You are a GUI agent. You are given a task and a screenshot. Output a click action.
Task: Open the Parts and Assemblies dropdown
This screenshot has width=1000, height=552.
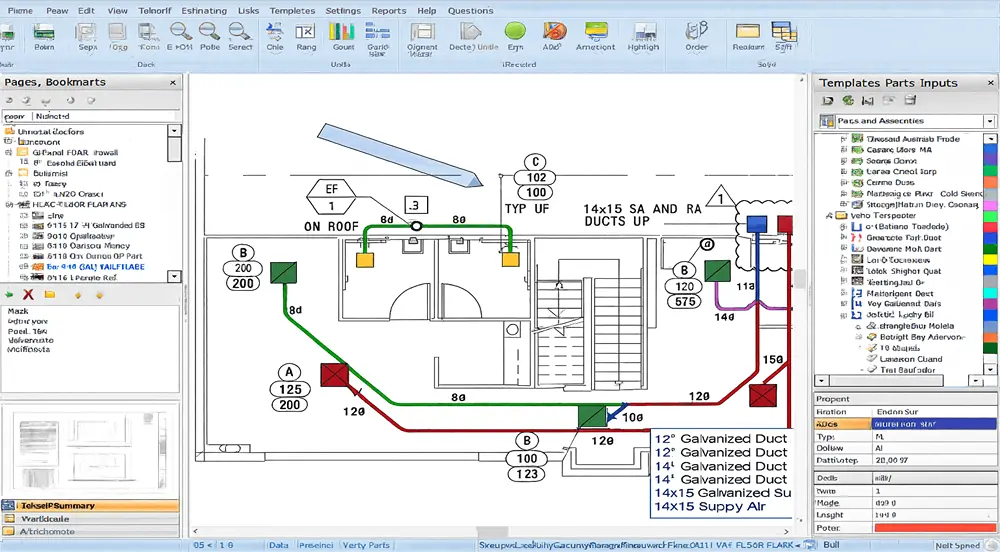989,121
